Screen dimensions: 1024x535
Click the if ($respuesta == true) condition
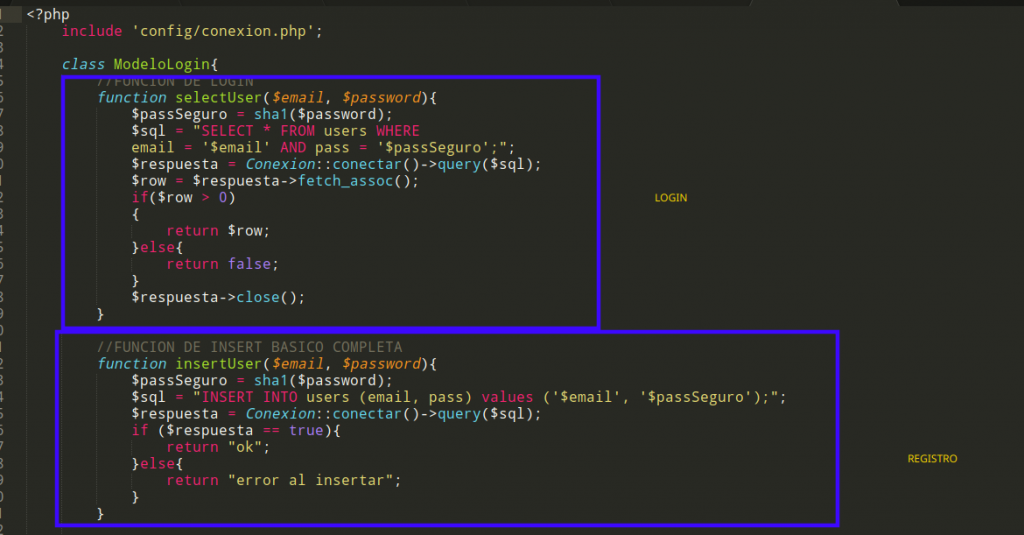point(236,430)
